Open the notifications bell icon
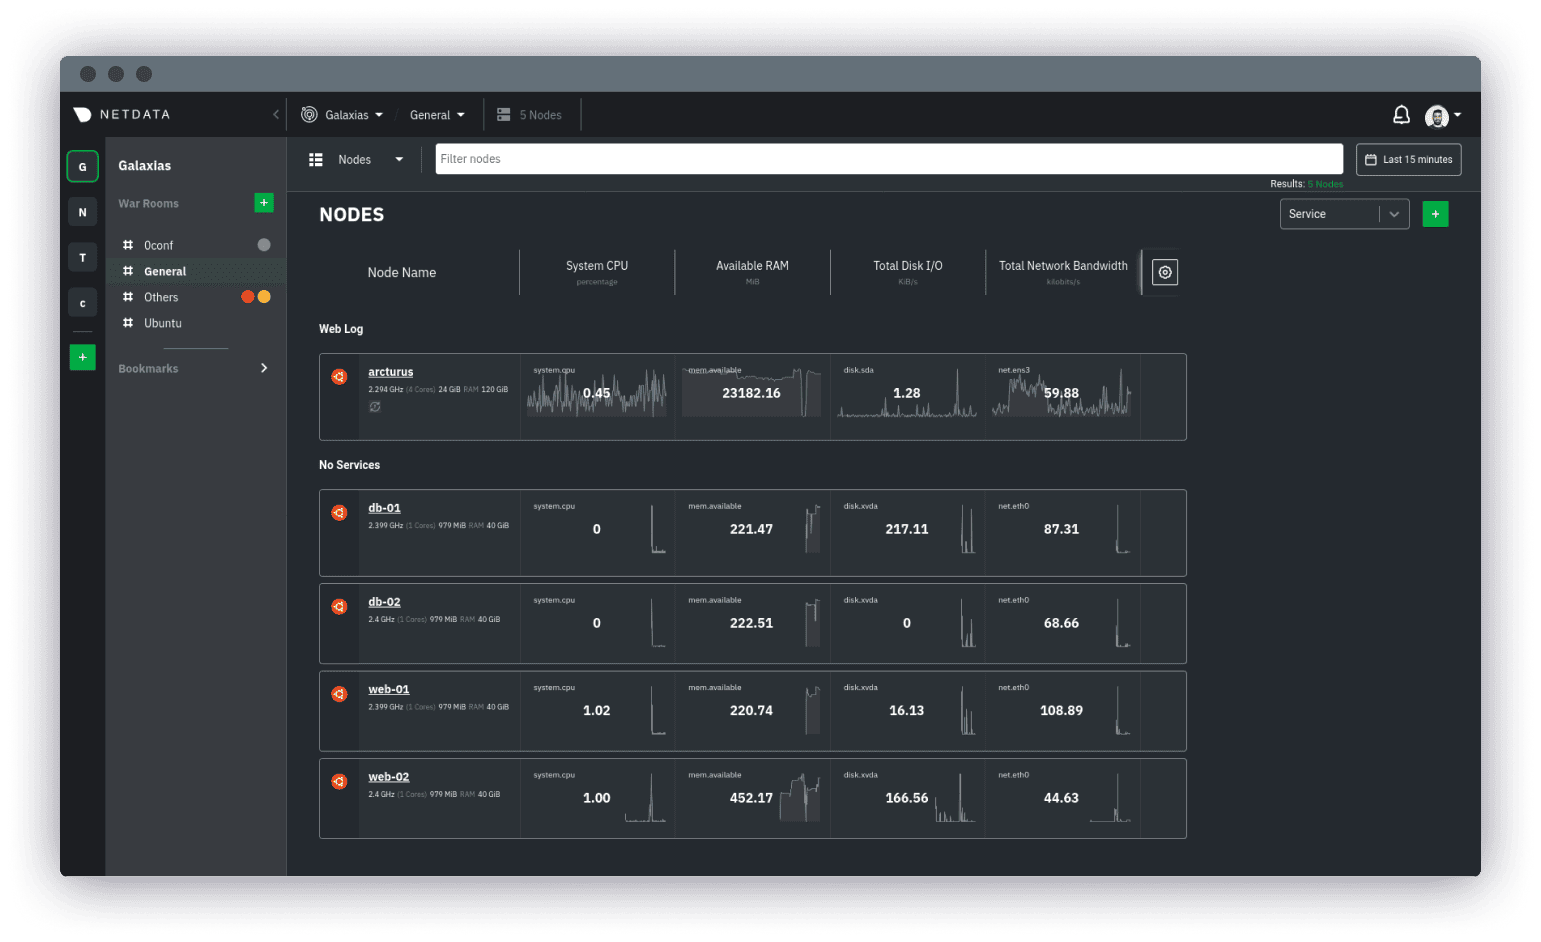Image resolution: width=1541 pixels, height=942 pixels. pyautogui.click(x=1401, y=114)
